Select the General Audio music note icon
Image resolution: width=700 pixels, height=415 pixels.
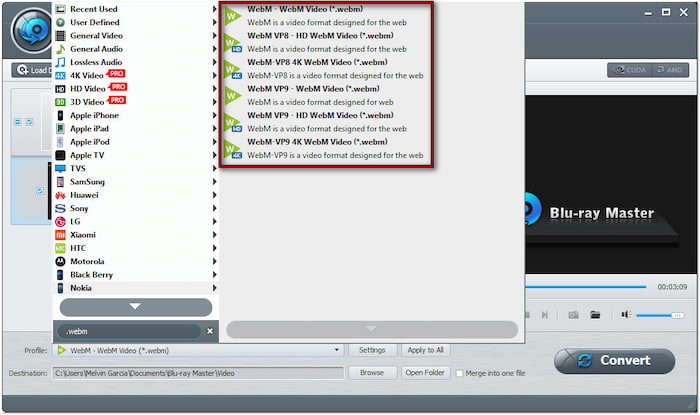pyautogui.click(x=60, y=49)
